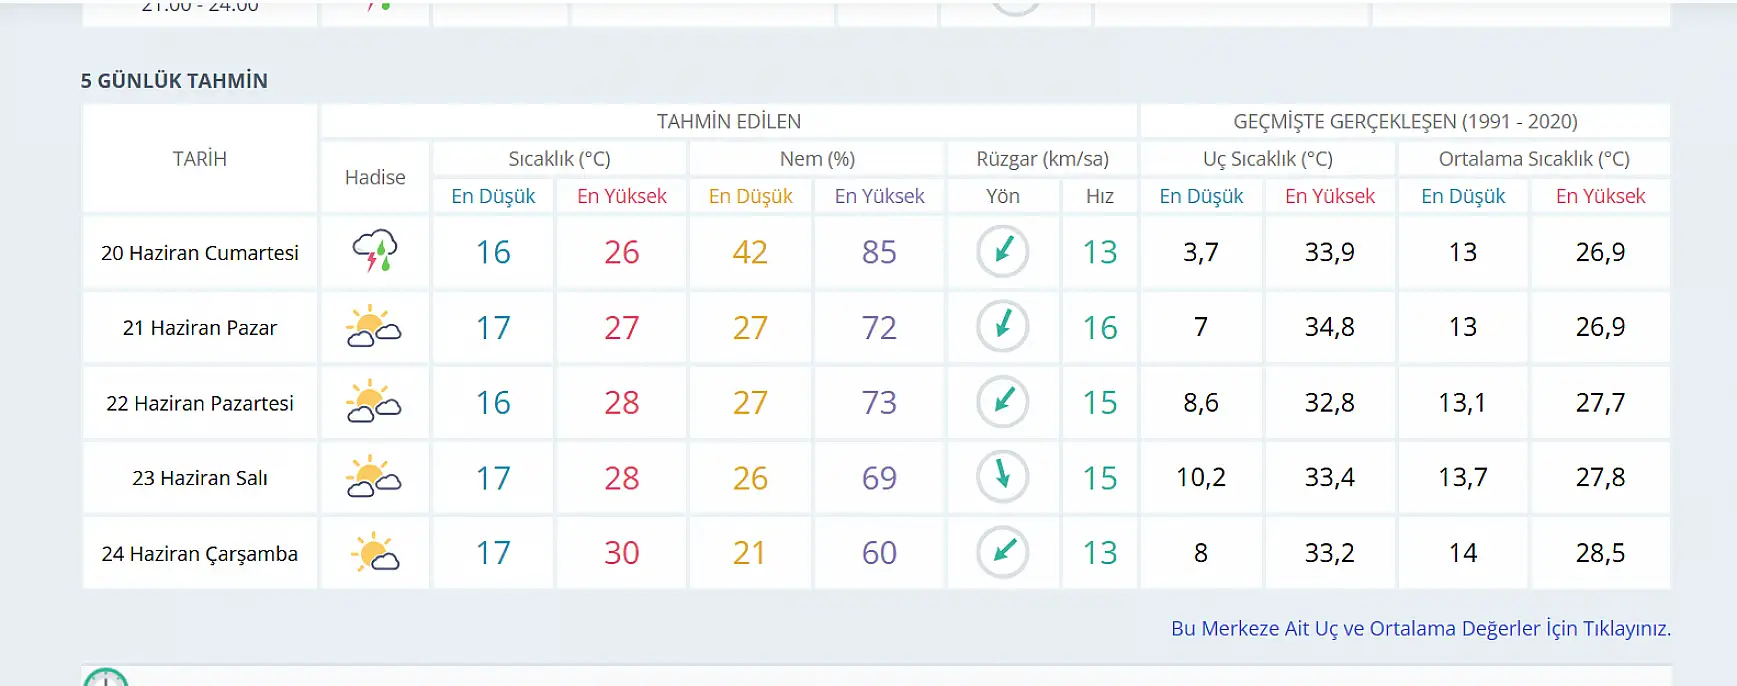The width and height of the screenshot is (1737, 686).
Task: Click the average high '27,7' value
Action: tap(1600, 403)
